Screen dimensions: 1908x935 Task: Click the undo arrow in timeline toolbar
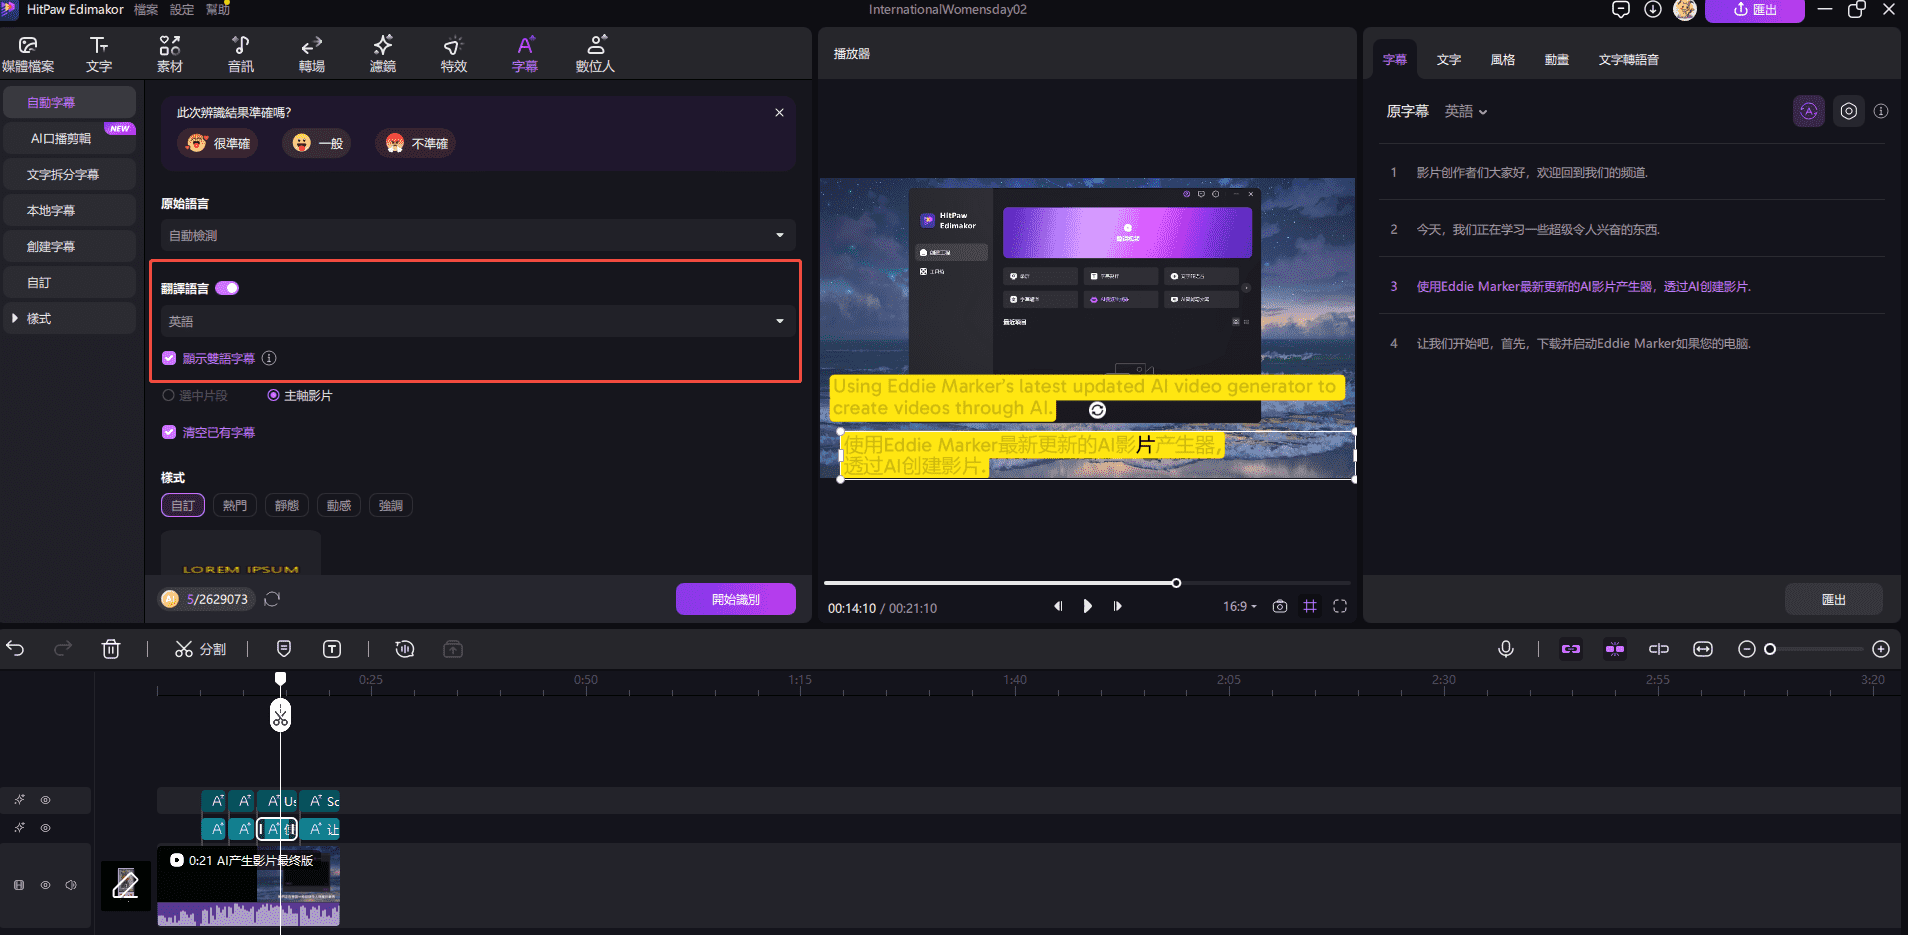click(x=16, y=649)
